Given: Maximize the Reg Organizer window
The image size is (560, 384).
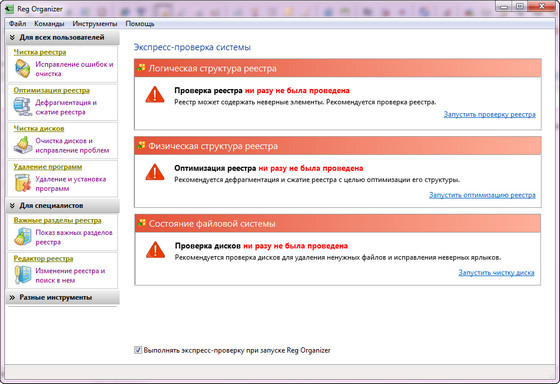Looking at the screenshot, I should tap(520, 6).
